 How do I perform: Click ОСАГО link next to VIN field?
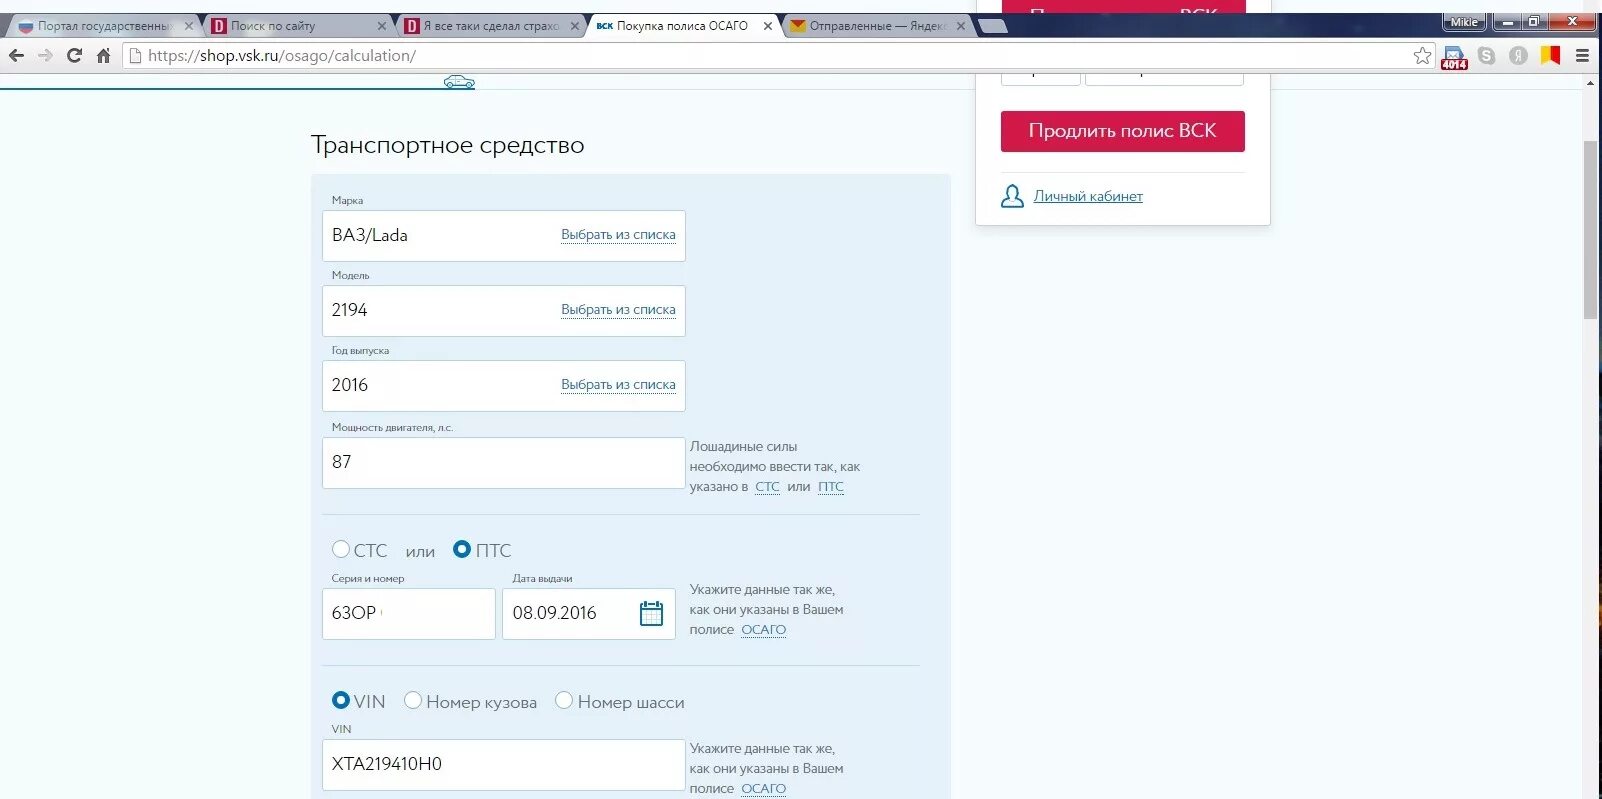pyautogui.click(x=764, y=789)
